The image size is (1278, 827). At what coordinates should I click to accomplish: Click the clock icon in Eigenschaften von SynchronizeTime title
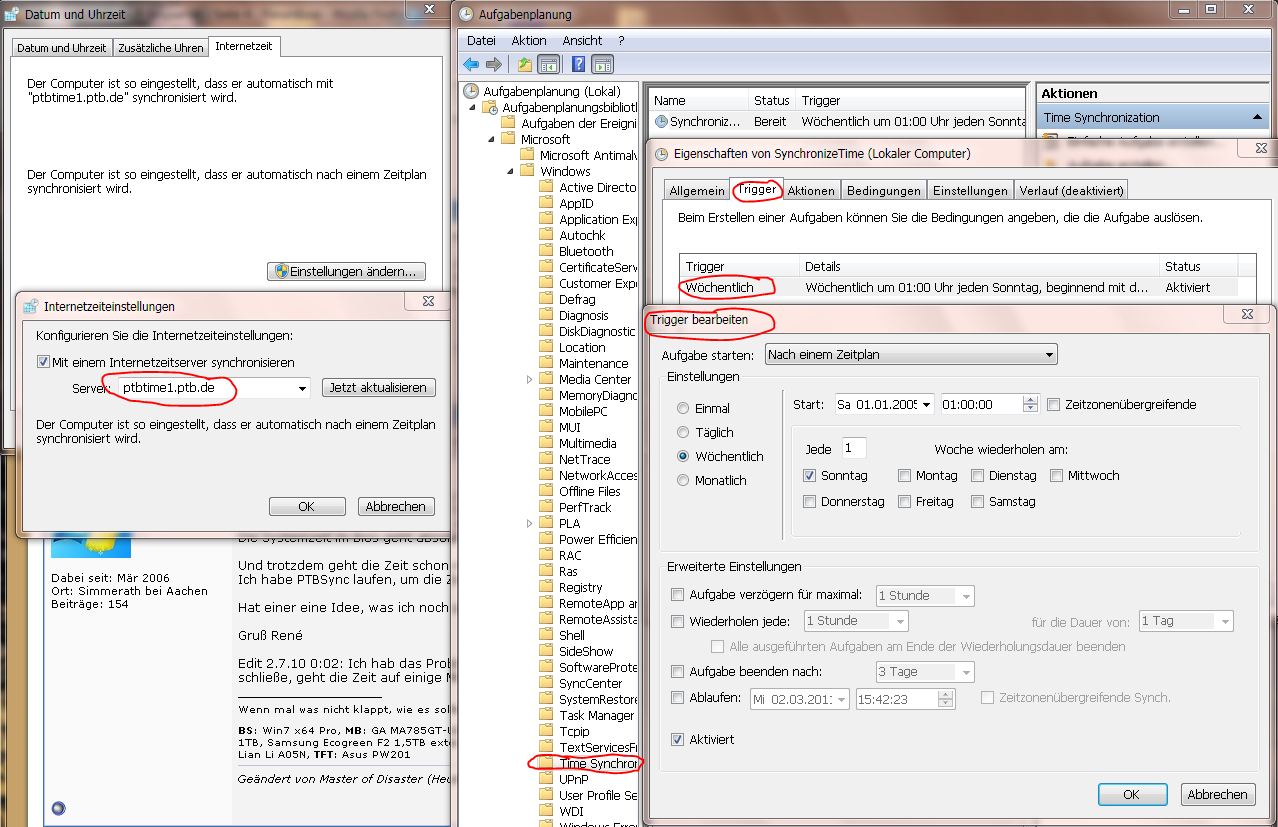point(661,154)
